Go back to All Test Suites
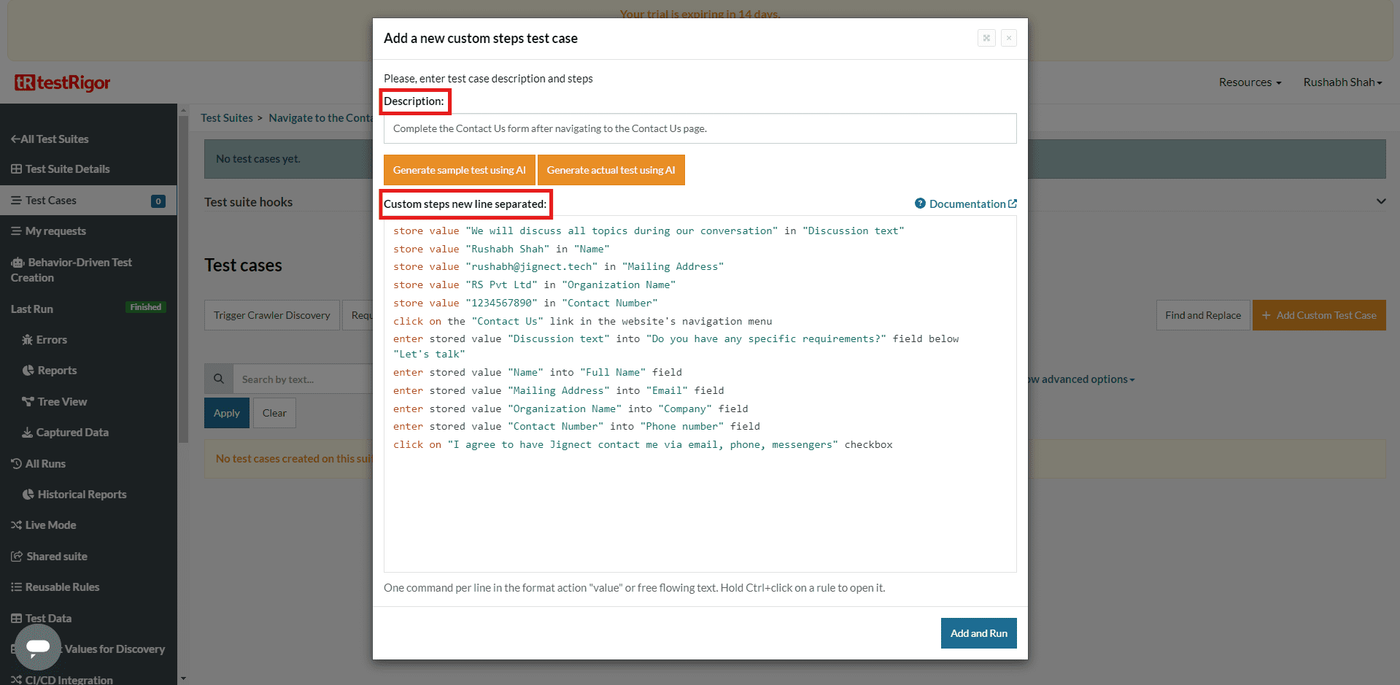The width and height of the screenshot is (1400, 685). [50, 139]
